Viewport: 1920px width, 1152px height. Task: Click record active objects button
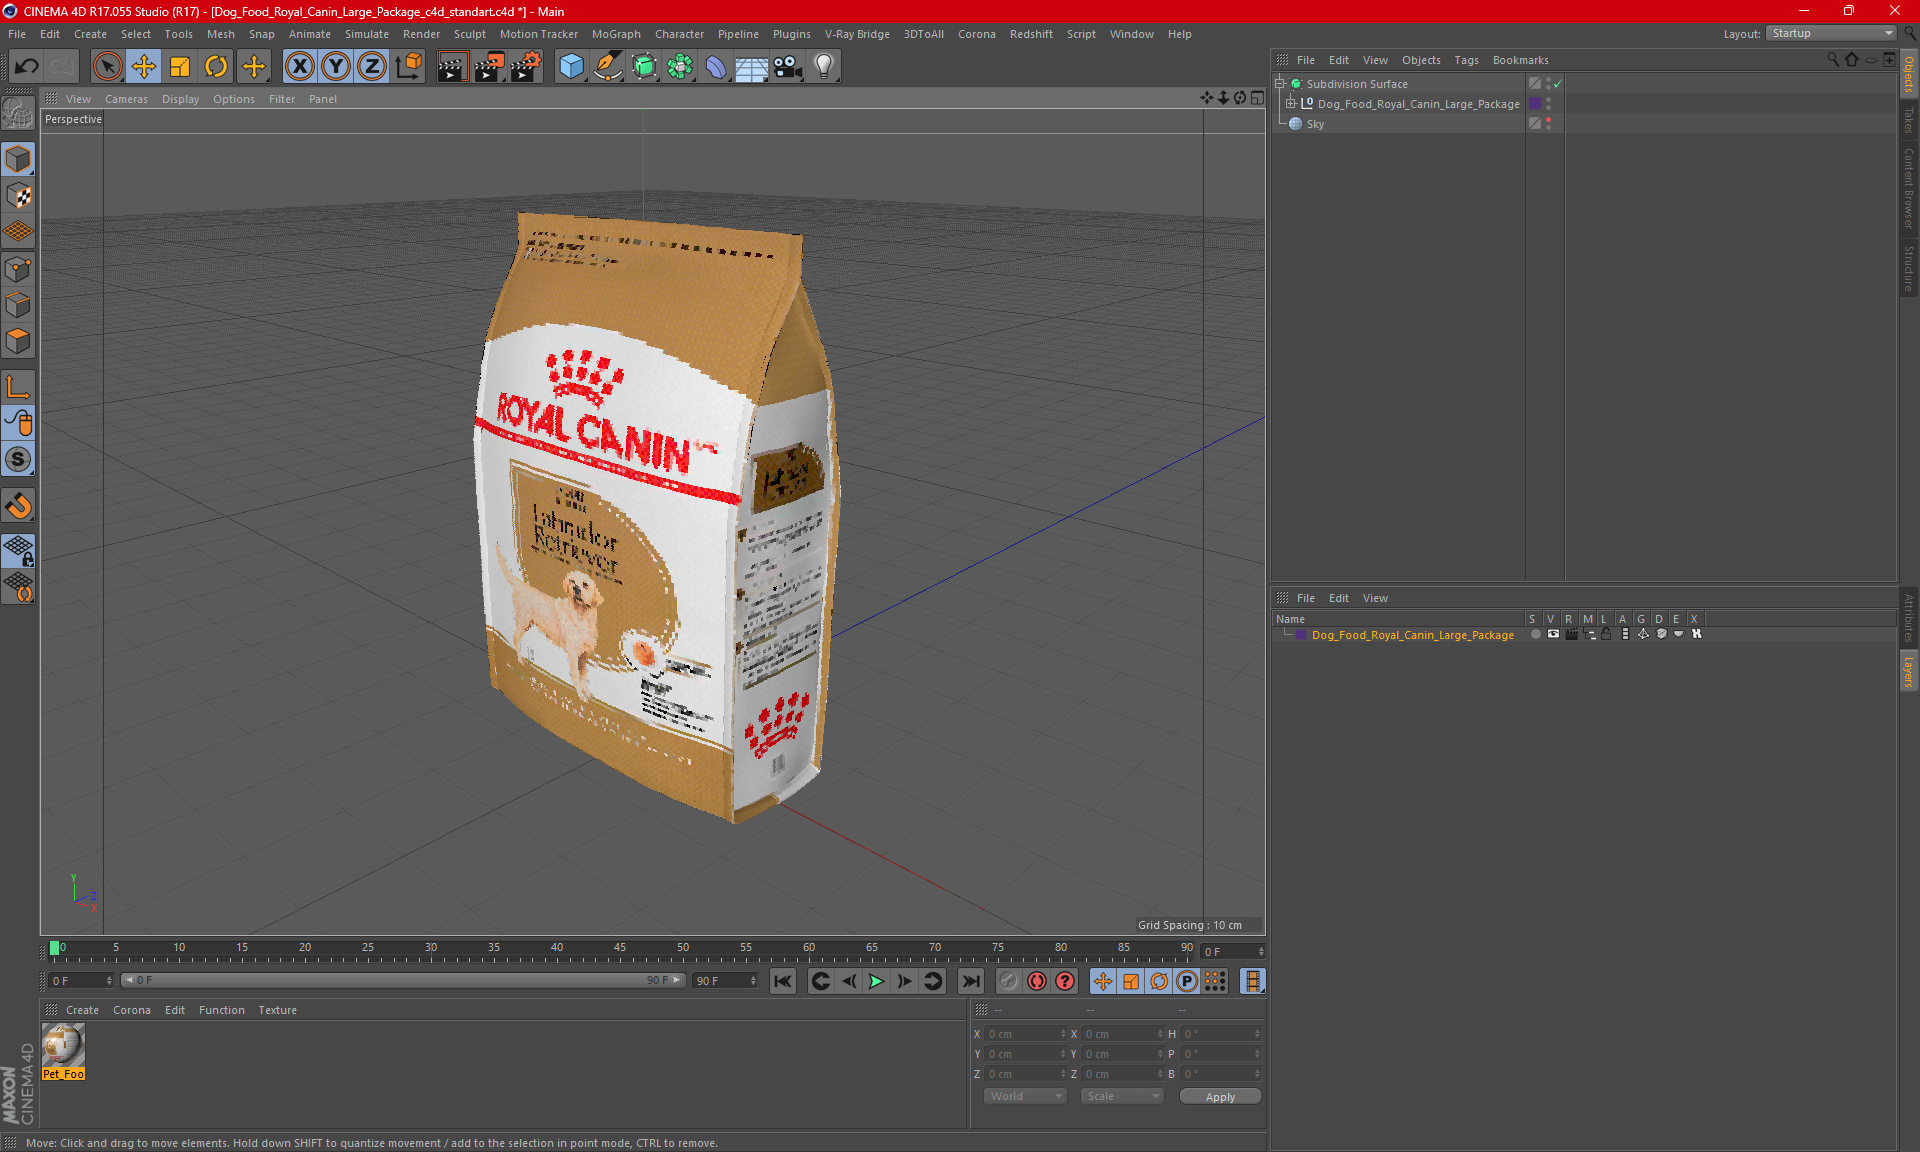(x=1008, y=981)
